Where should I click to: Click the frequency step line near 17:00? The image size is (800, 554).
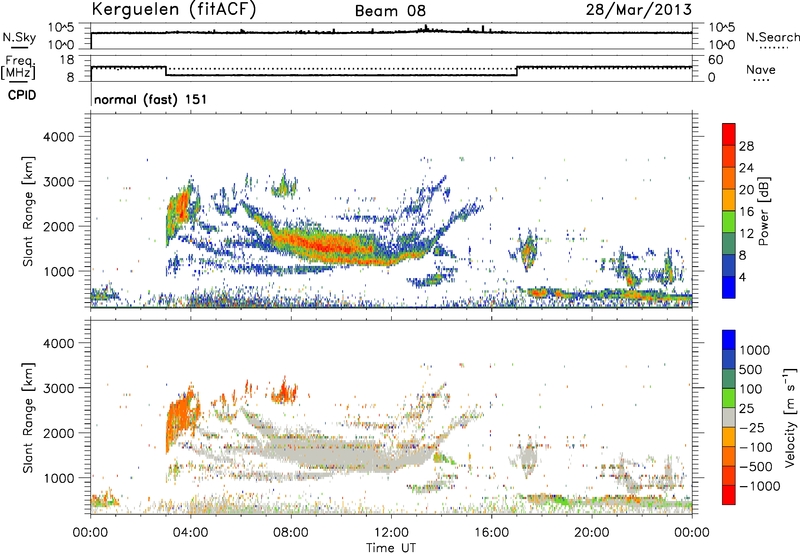point(517,71)
